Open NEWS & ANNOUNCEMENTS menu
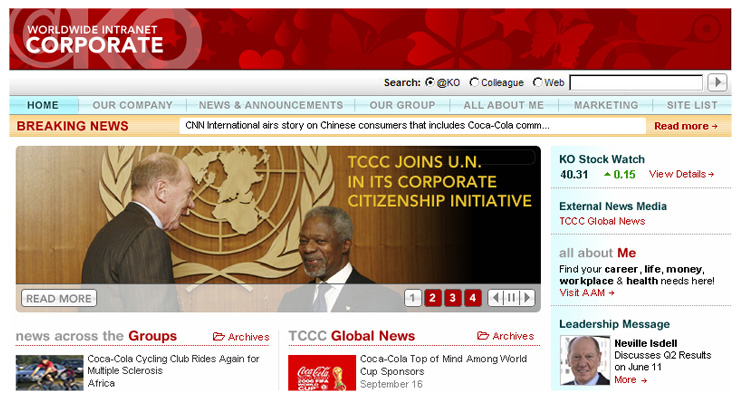Screen dimensions: 741x400 coord(271,105)
